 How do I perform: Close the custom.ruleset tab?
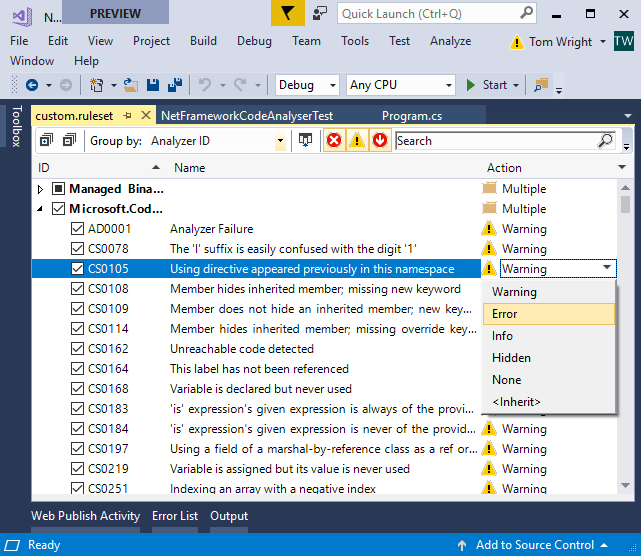point(146,116)
